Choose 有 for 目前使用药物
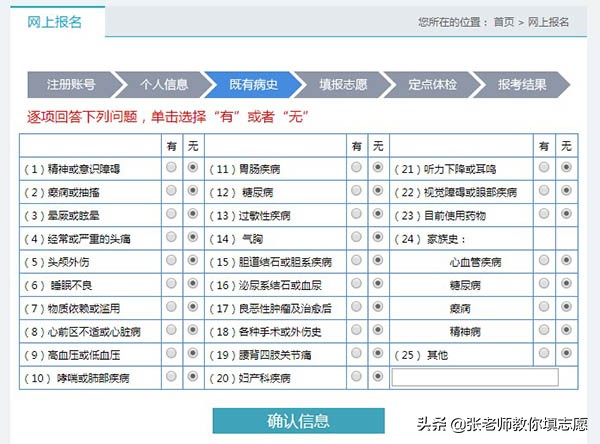600x444 pixels. (x=544, y=214)
